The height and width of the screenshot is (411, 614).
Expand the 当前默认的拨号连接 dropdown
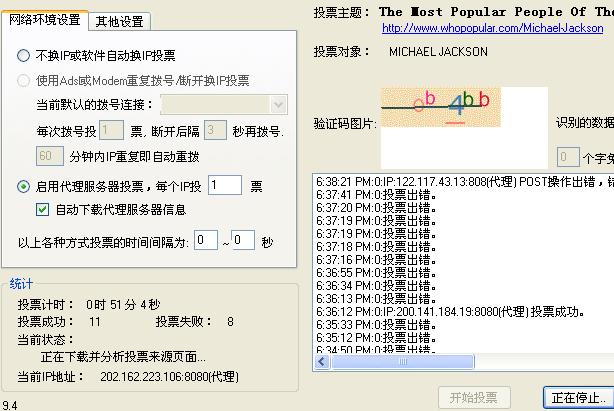[x=278, y=104]
